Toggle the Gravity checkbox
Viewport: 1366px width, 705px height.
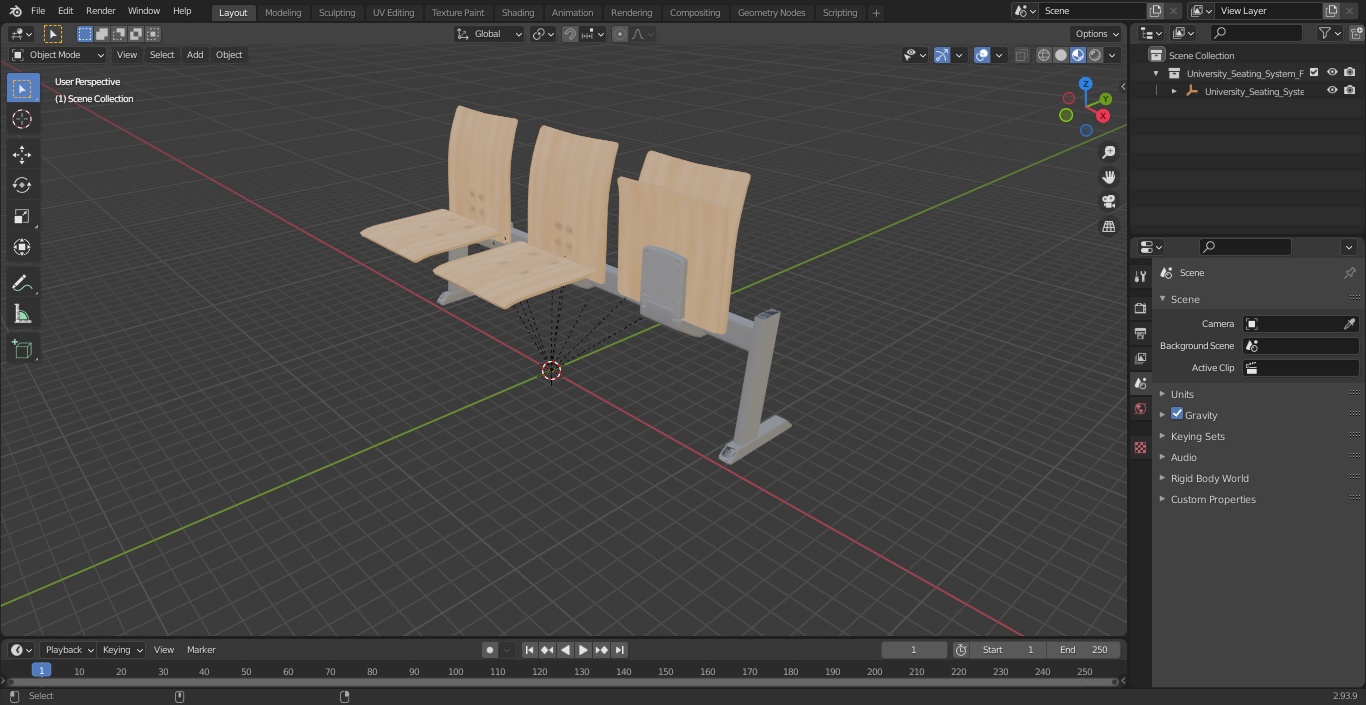(x=1177, y=414)
